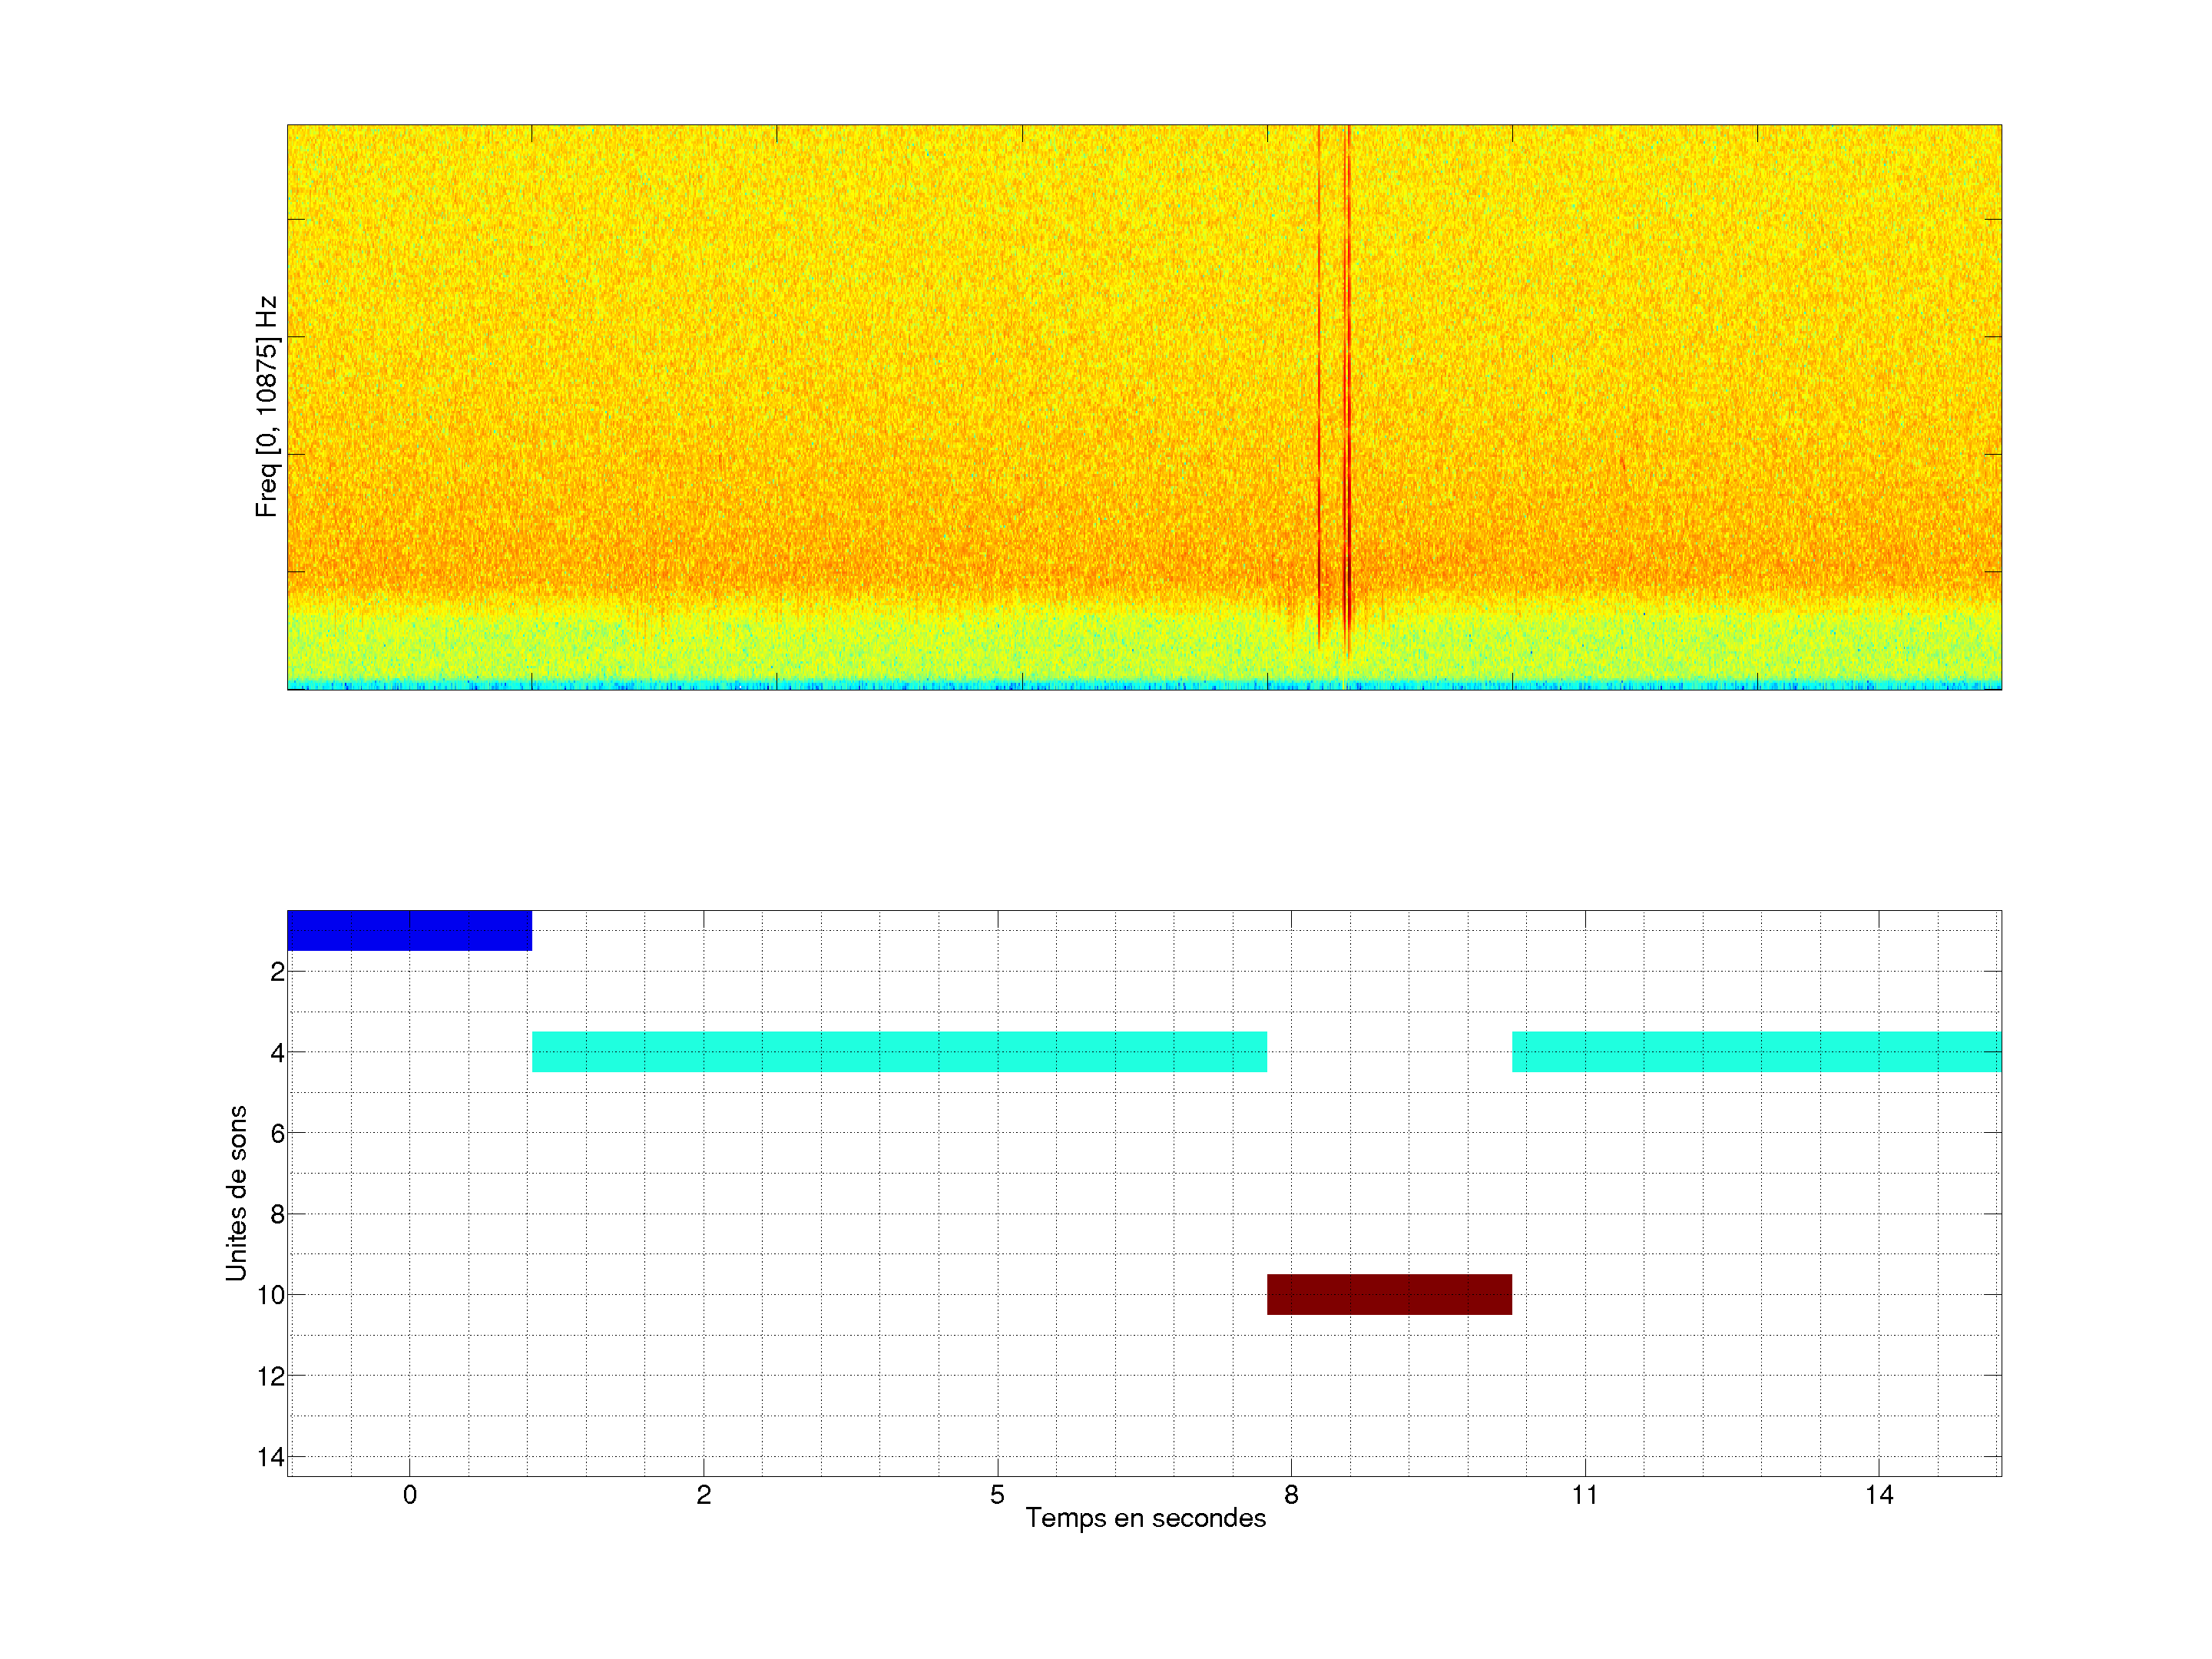Screen dimensions: 2212x1659
Task: Click the x-axis tick label 5
Action: tap(997, 1495)
